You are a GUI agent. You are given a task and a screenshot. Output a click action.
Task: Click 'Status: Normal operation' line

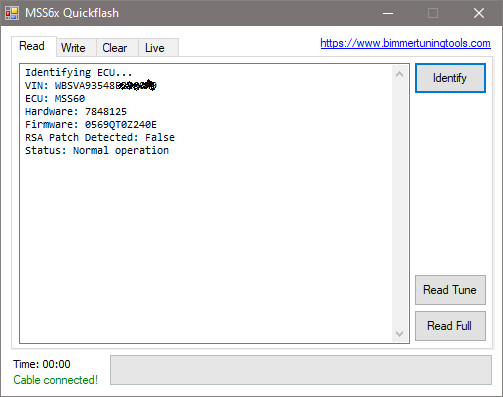(x=97, y=151)
